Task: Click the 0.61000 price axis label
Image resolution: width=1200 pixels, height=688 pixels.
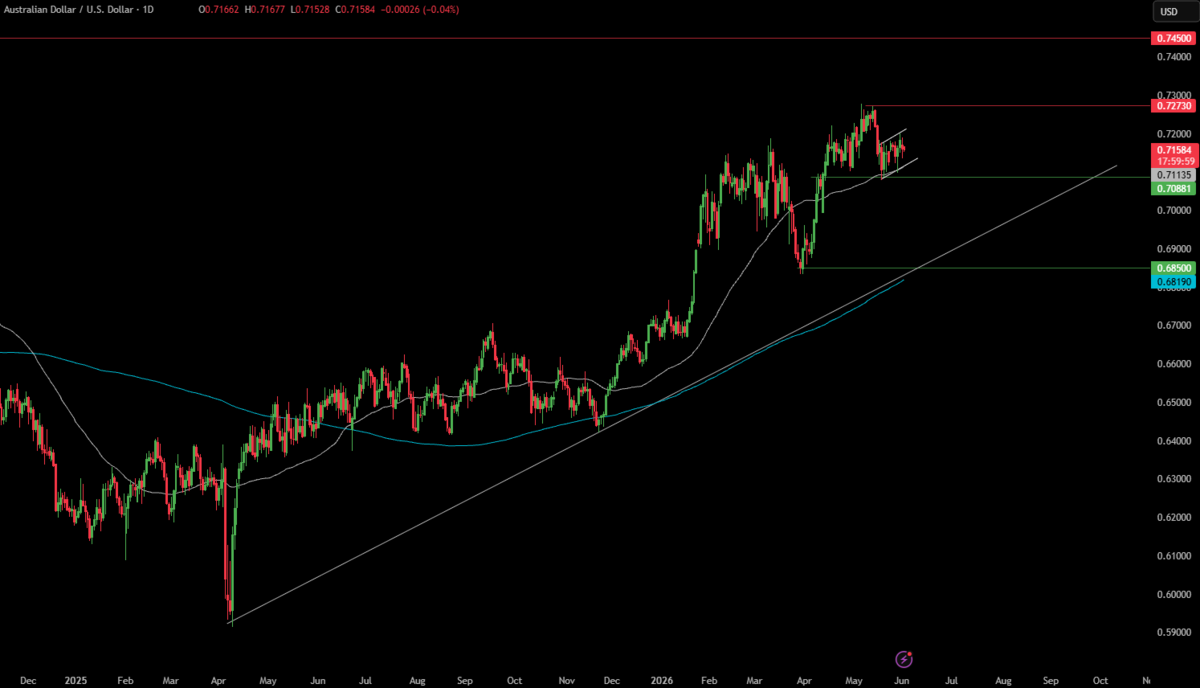Action: click(1174, 556)
